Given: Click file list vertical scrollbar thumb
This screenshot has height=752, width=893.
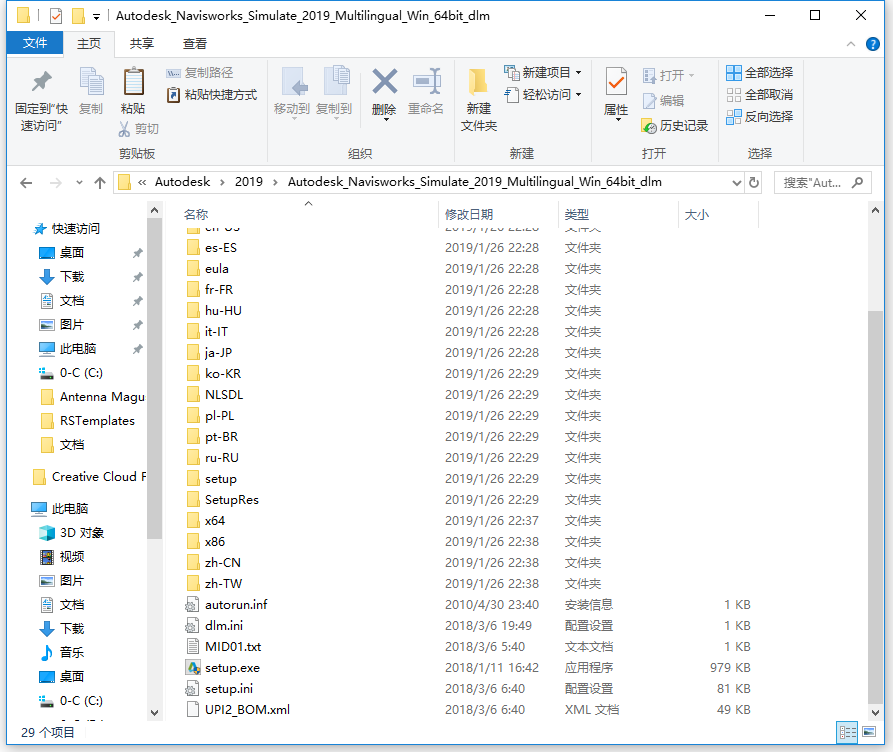Looking at the screenshot, I should 875,507.
